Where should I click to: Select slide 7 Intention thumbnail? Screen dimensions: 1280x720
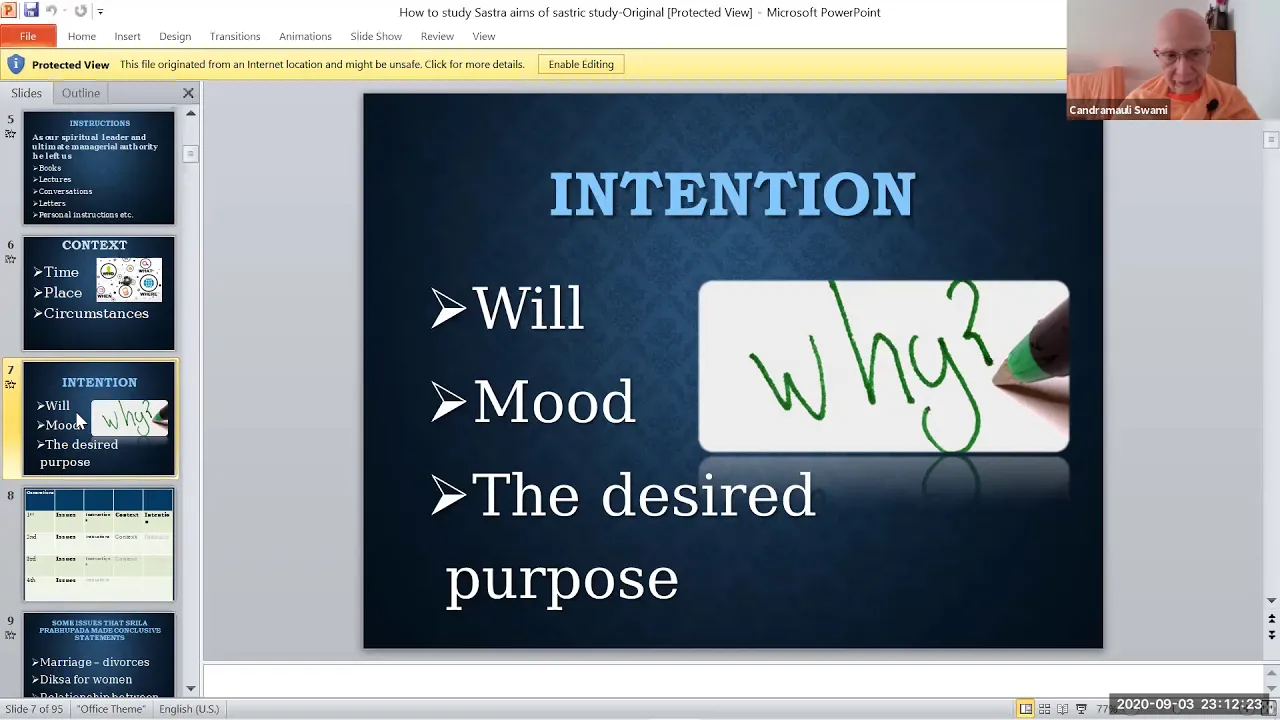tap(99, 419)
